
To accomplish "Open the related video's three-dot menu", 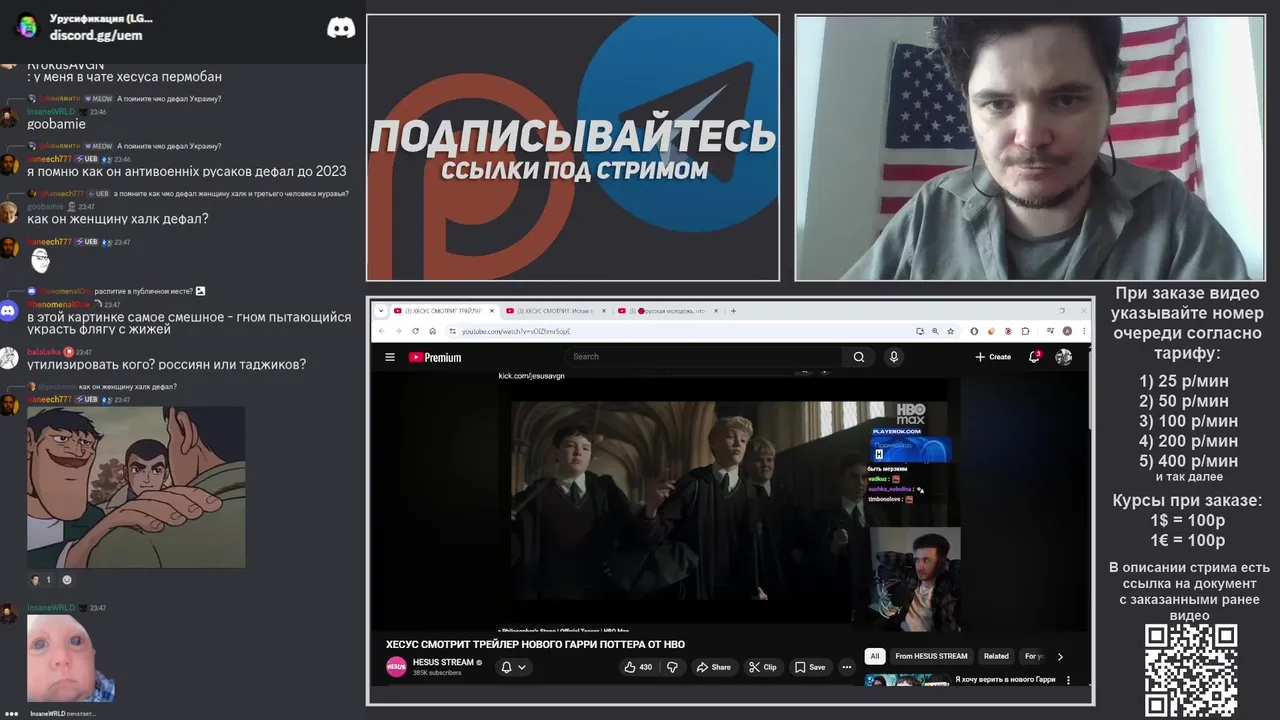I will [1068, 680].
